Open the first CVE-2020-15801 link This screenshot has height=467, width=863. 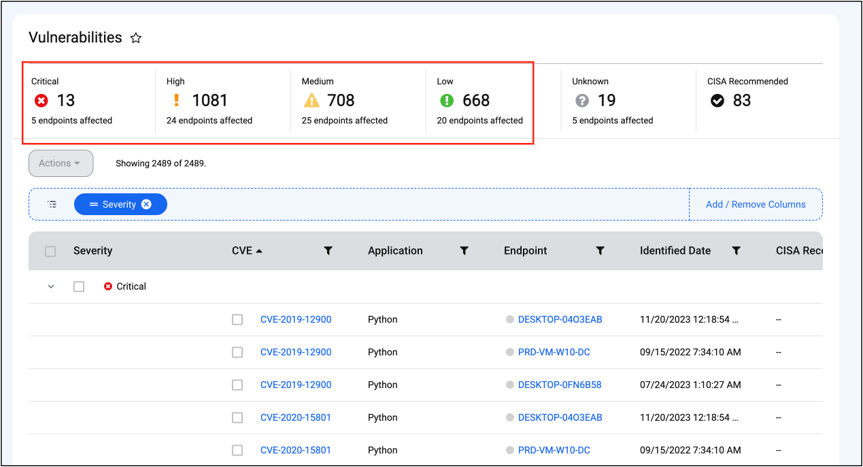[295, 417]
